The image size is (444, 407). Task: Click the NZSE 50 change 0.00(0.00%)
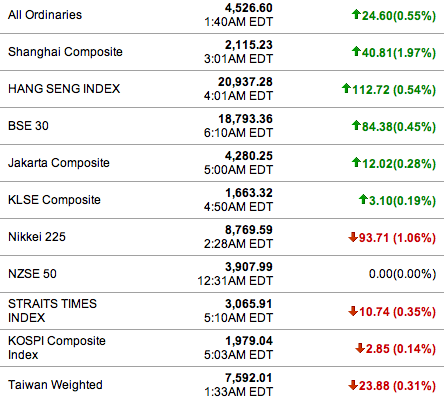402,274
